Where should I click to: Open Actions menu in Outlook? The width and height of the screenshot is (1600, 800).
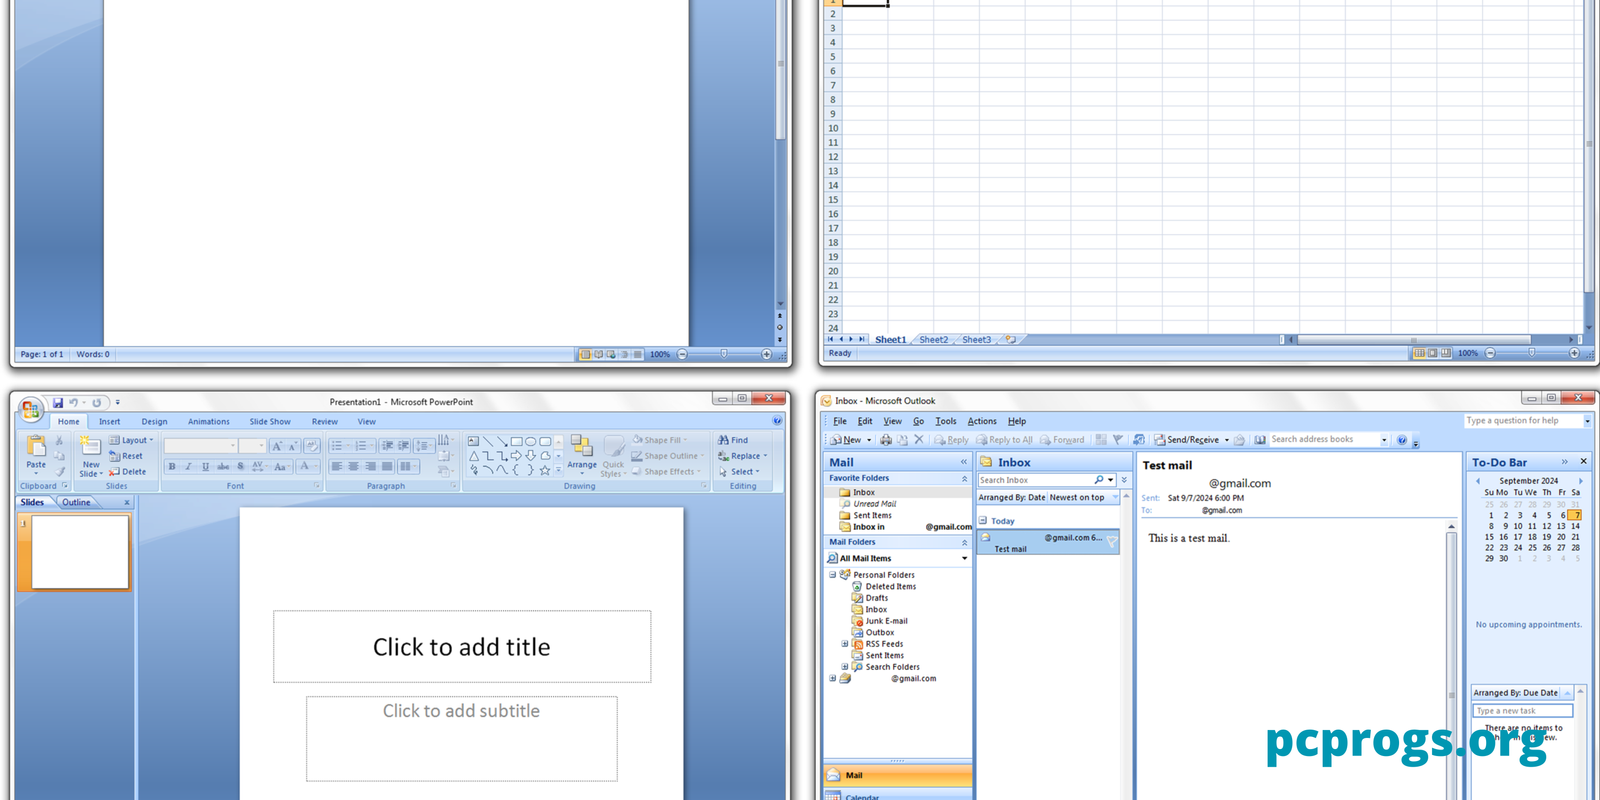982,421
